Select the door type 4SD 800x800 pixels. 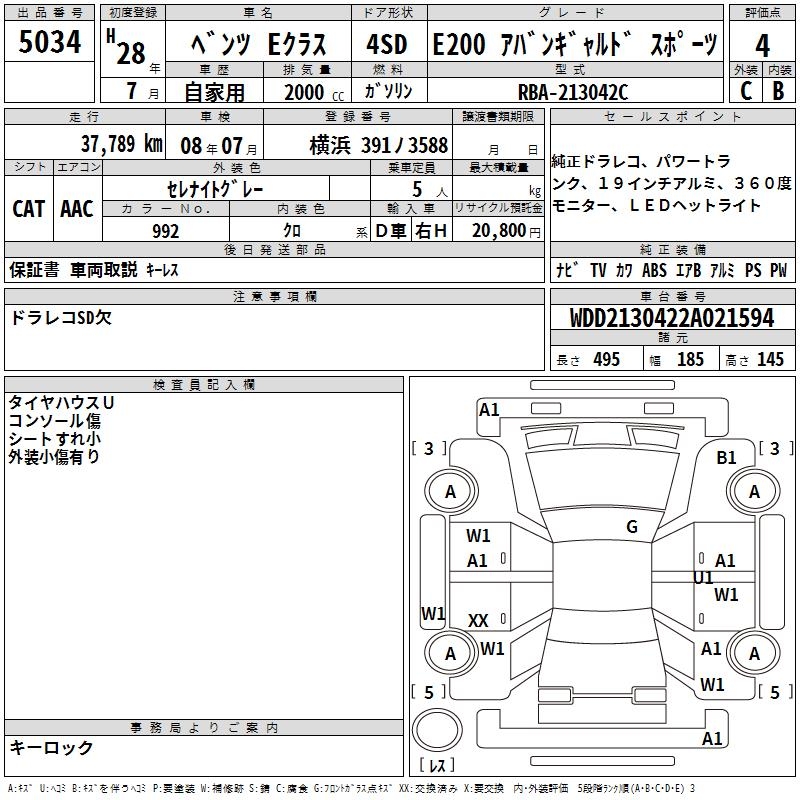coord(387,44)
